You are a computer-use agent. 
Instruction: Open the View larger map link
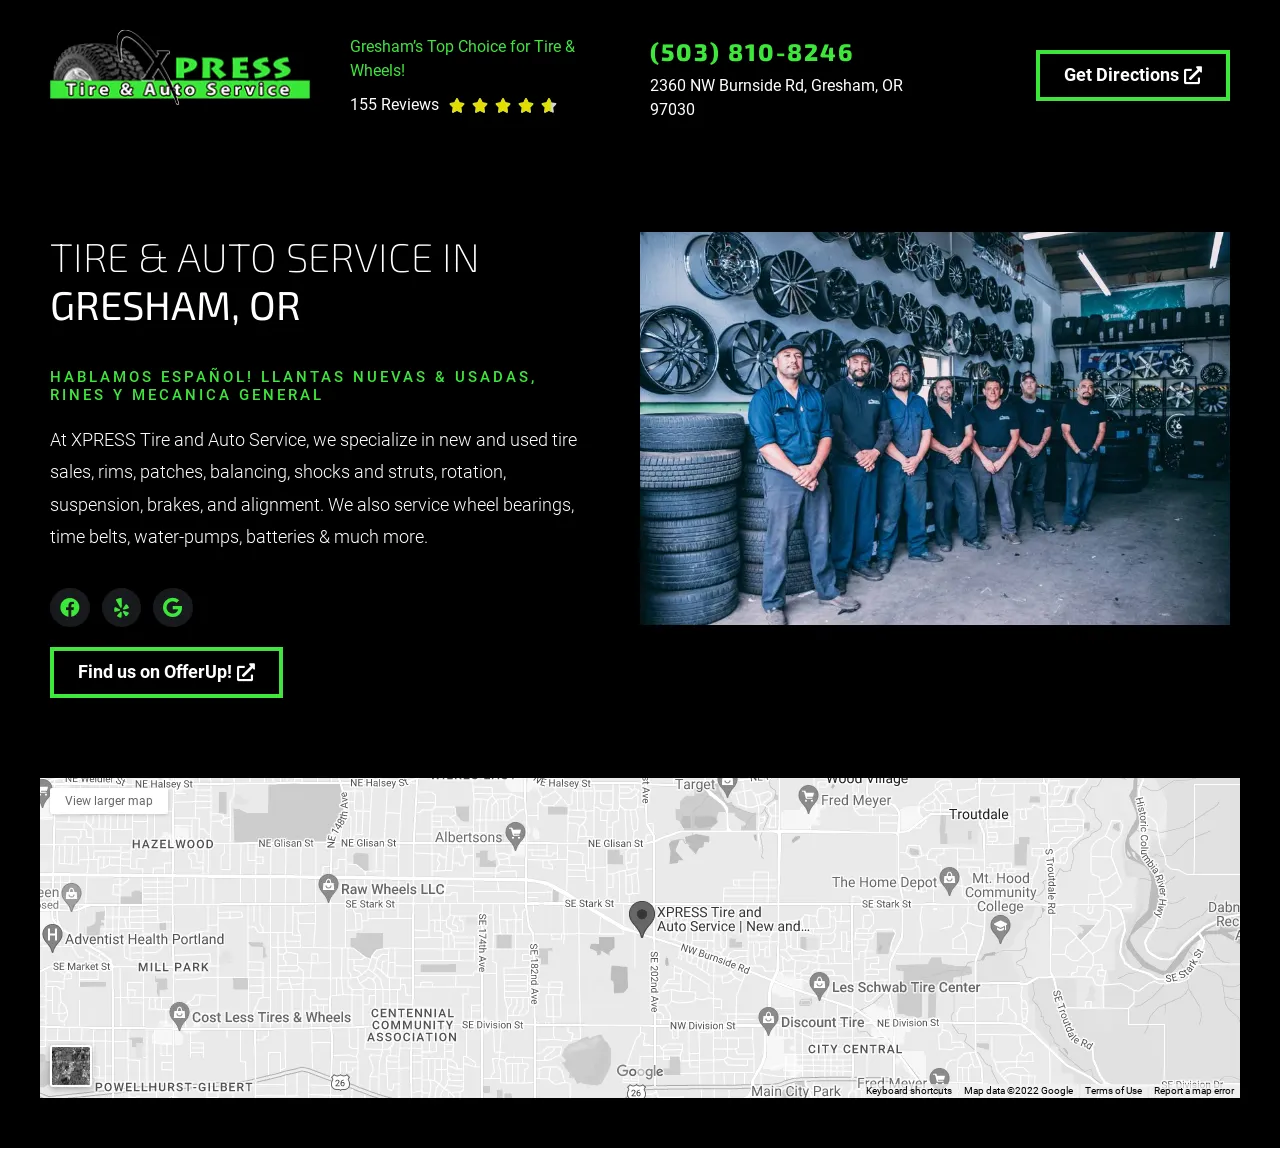[x=109, y=801]
